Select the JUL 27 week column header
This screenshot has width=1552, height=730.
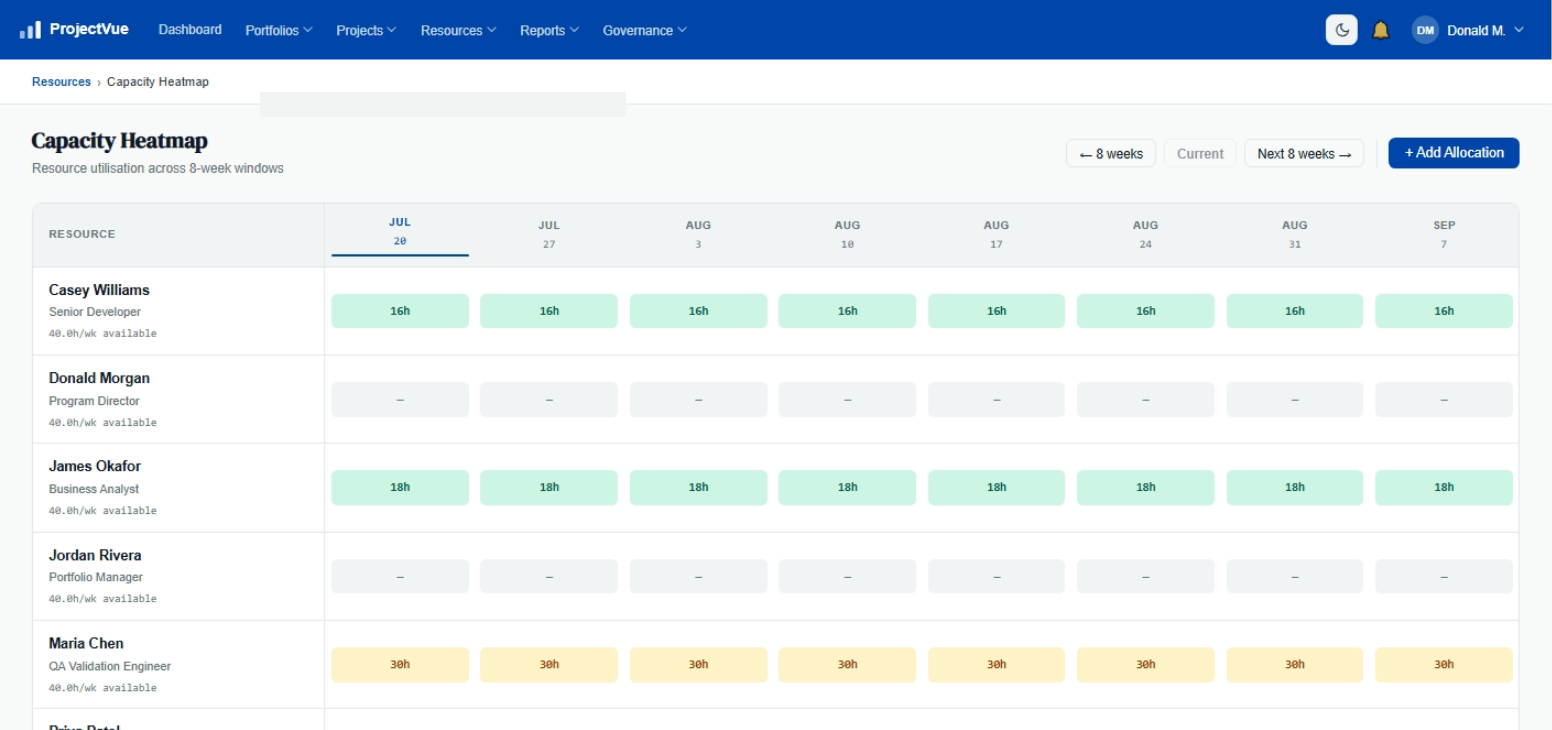pos(549,234)
